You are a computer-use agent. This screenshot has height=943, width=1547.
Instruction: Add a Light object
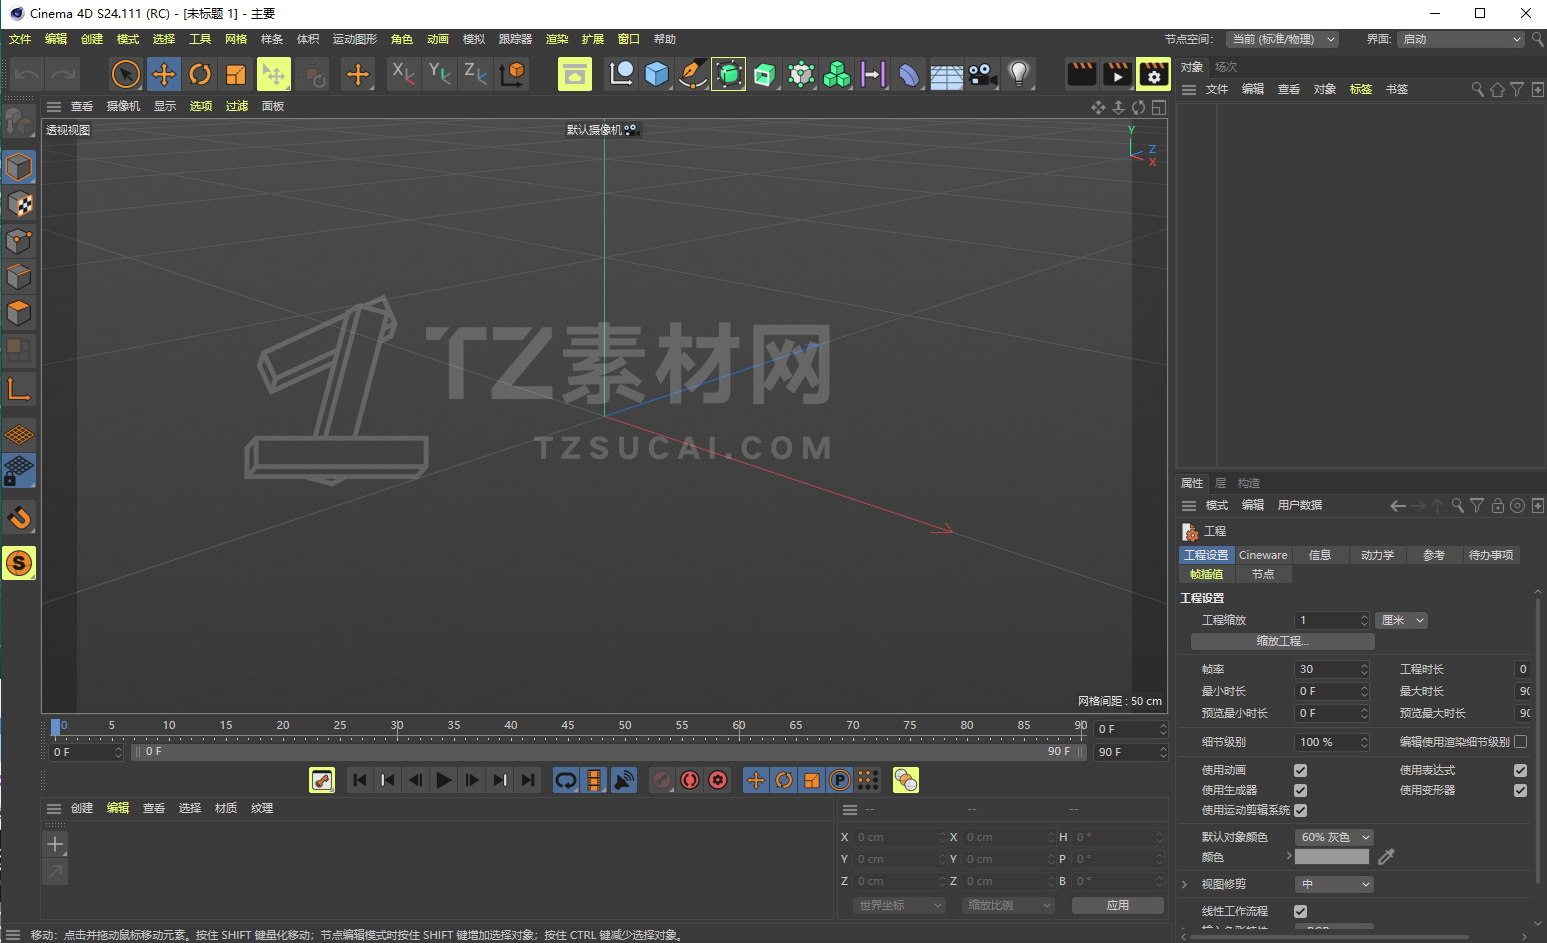coord(1018,74)
